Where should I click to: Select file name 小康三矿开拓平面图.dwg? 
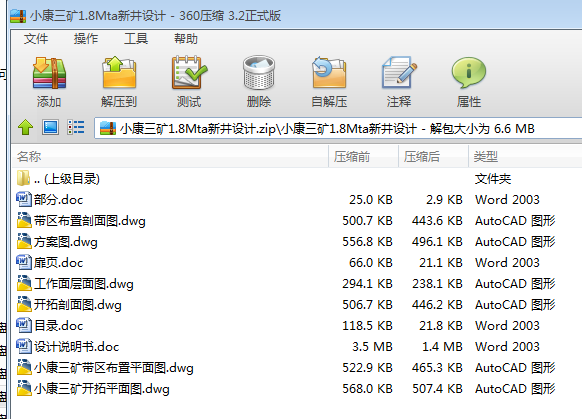click(x=101, y=389)
